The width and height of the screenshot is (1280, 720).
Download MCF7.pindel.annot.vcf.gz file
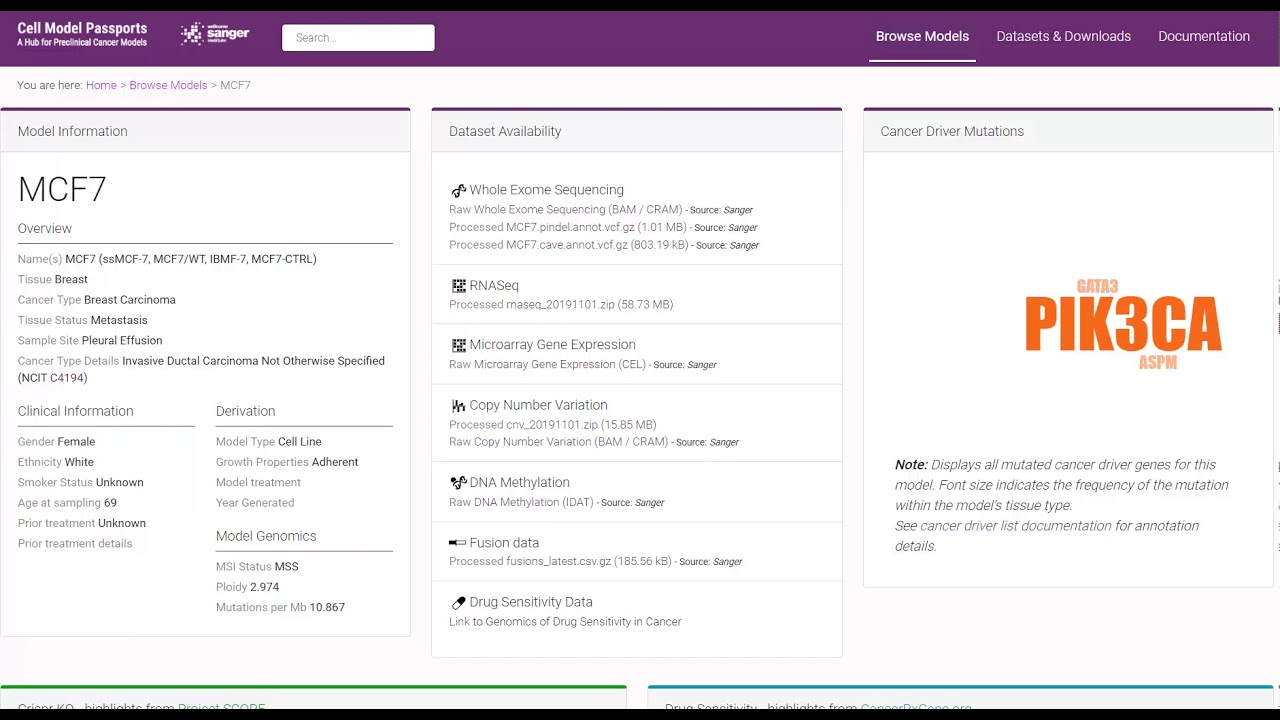(x=568, y=227)
